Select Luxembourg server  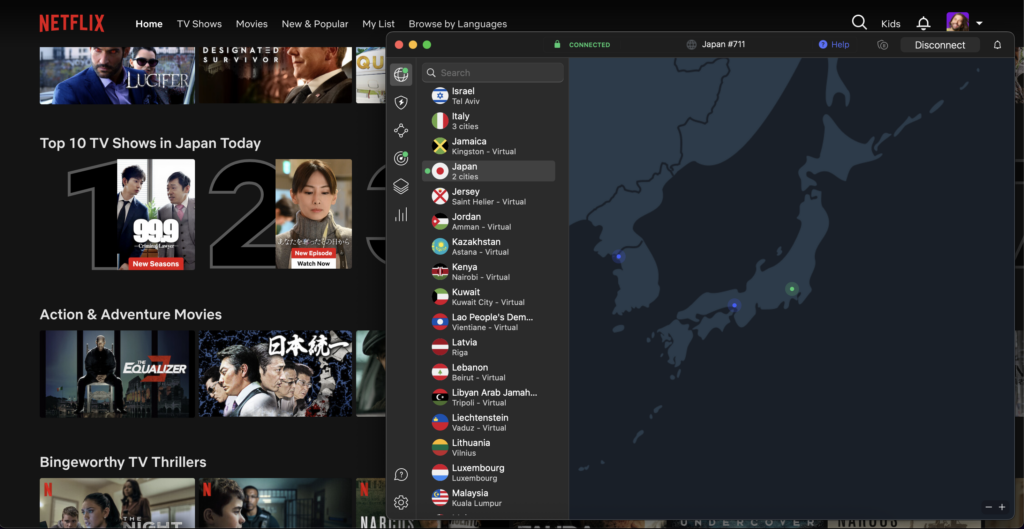point(488,472)
